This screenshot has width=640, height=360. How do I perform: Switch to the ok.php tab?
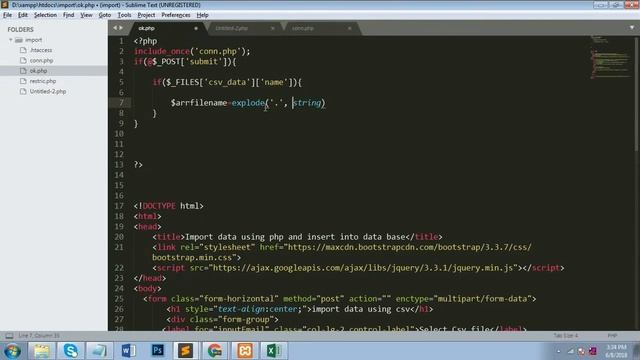(147, 28)
